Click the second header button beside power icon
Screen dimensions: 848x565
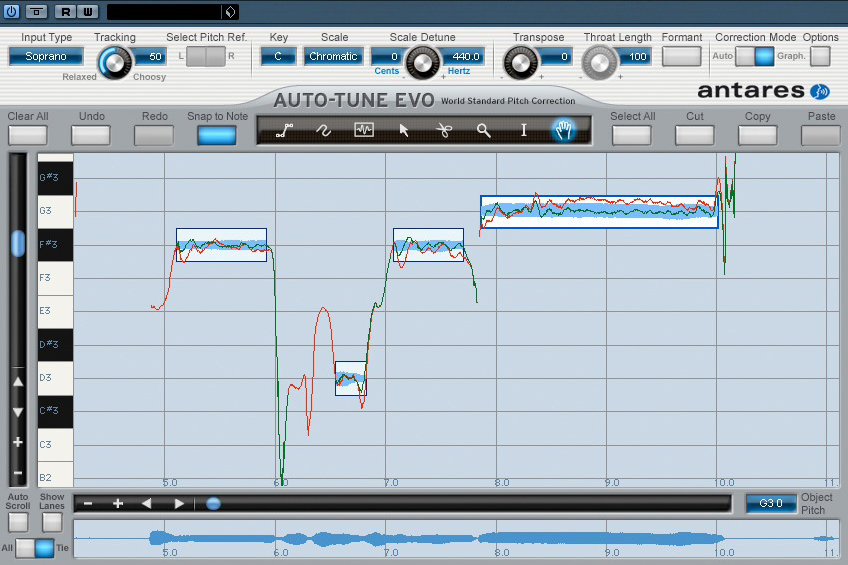tap(37, 11)
